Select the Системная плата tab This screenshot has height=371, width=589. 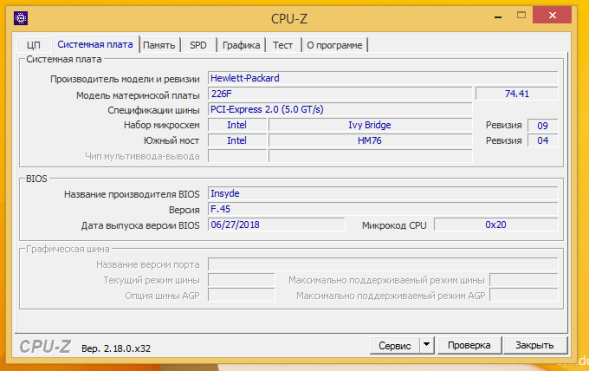tap(95, 44)
